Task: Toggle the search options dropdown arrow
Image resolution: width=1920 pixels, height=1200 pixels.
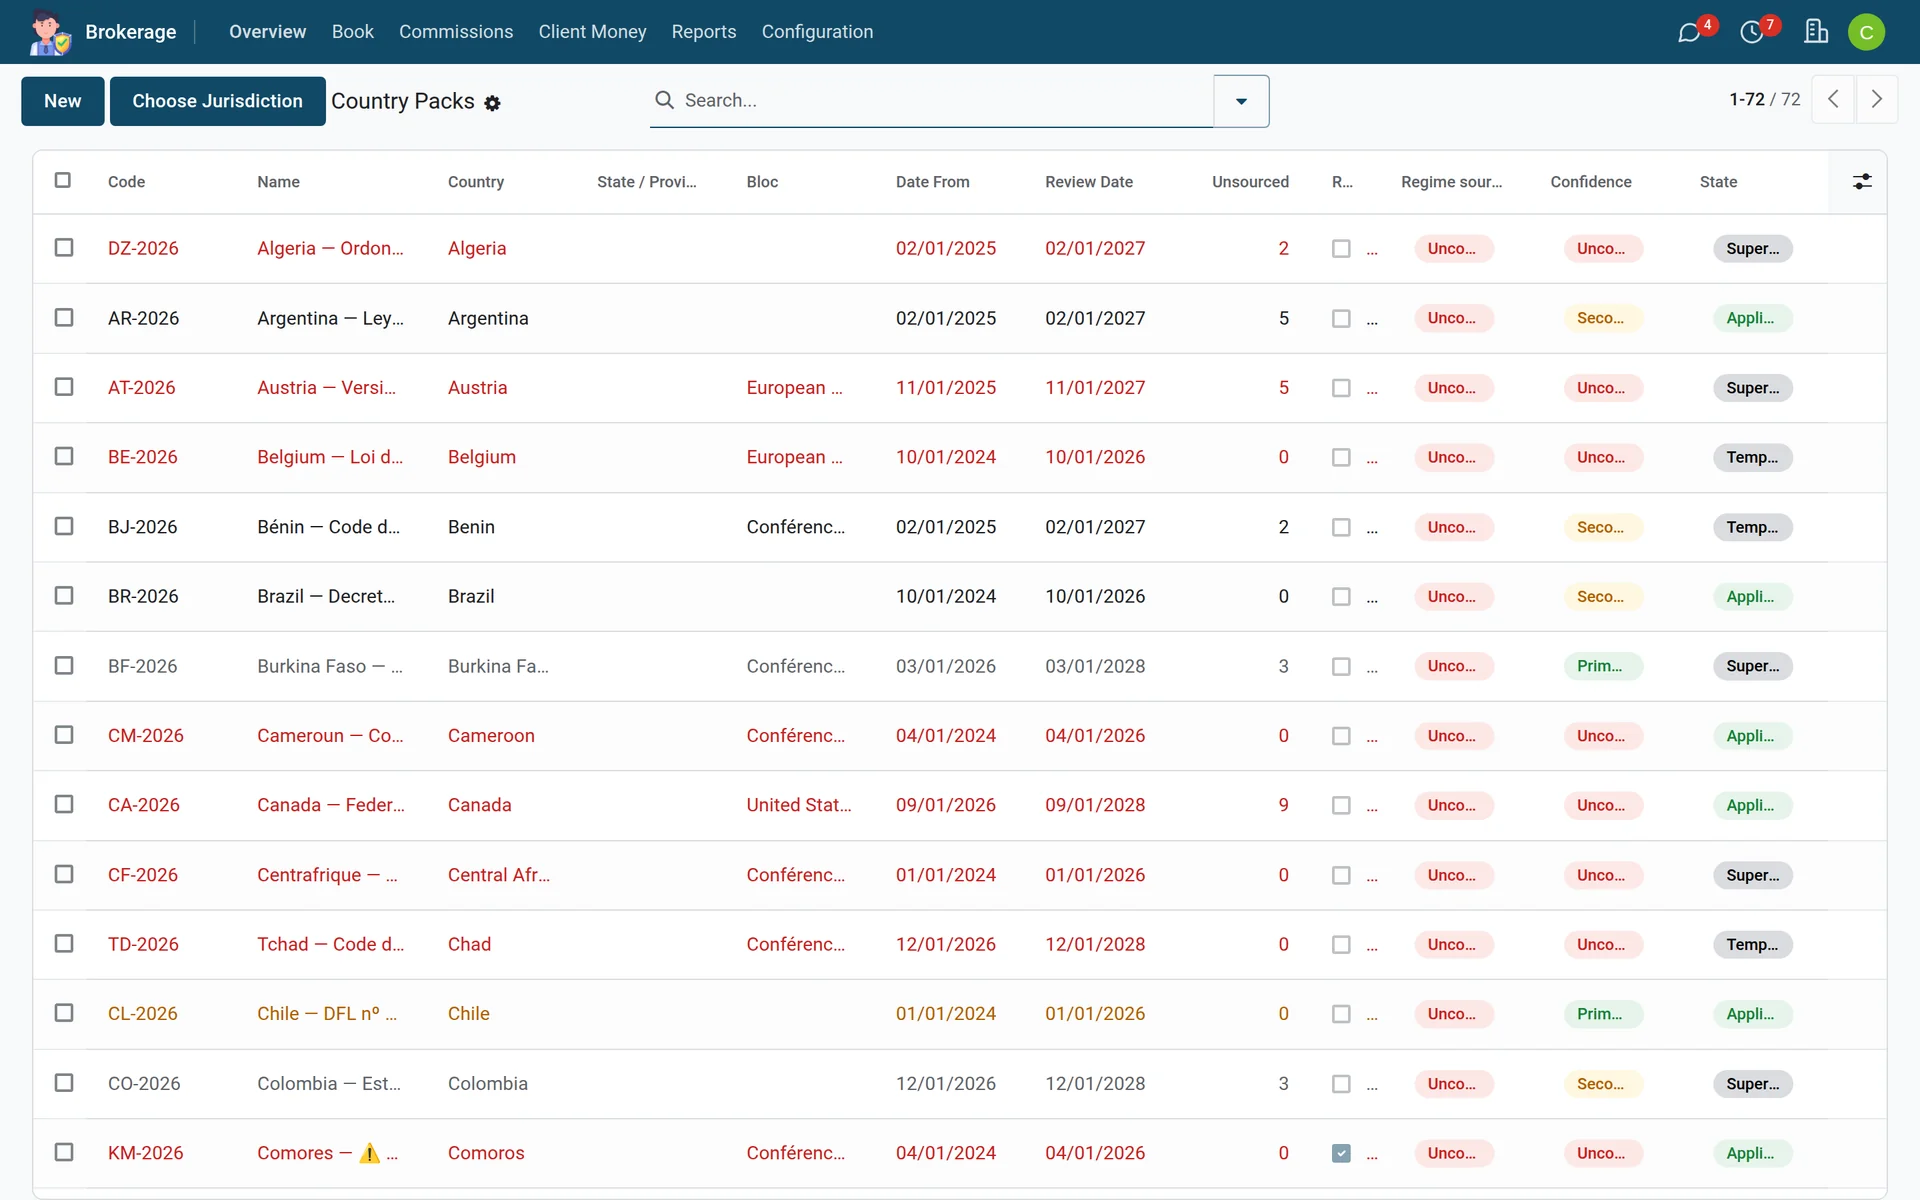Action: point(1241,101)
